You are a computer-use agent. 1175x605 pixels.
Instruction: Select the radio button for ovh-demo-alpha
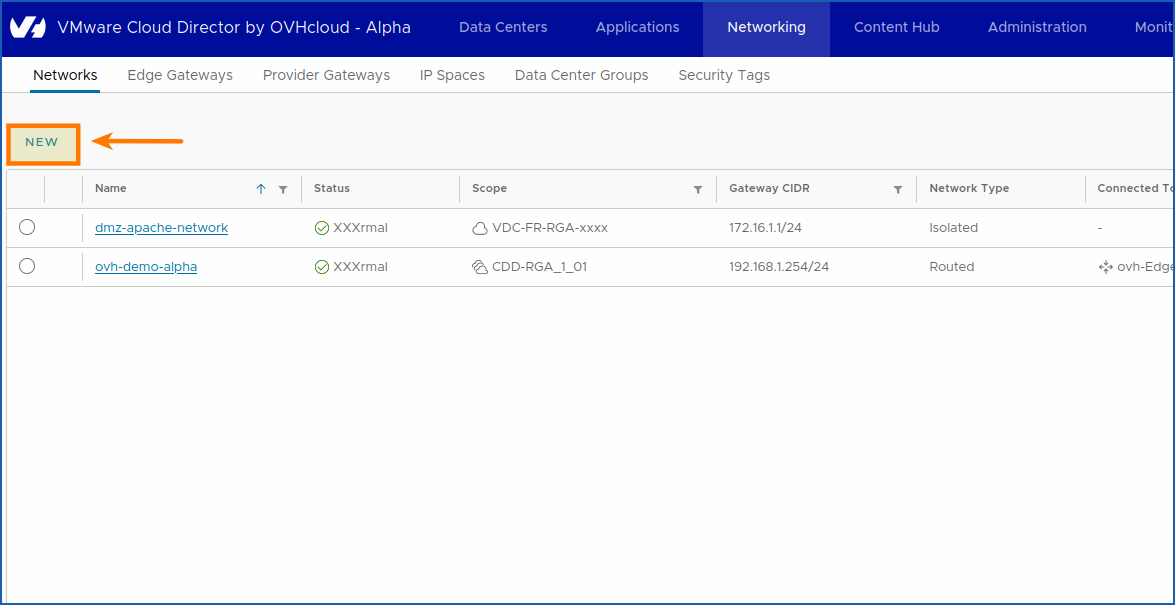pos(27,266)
